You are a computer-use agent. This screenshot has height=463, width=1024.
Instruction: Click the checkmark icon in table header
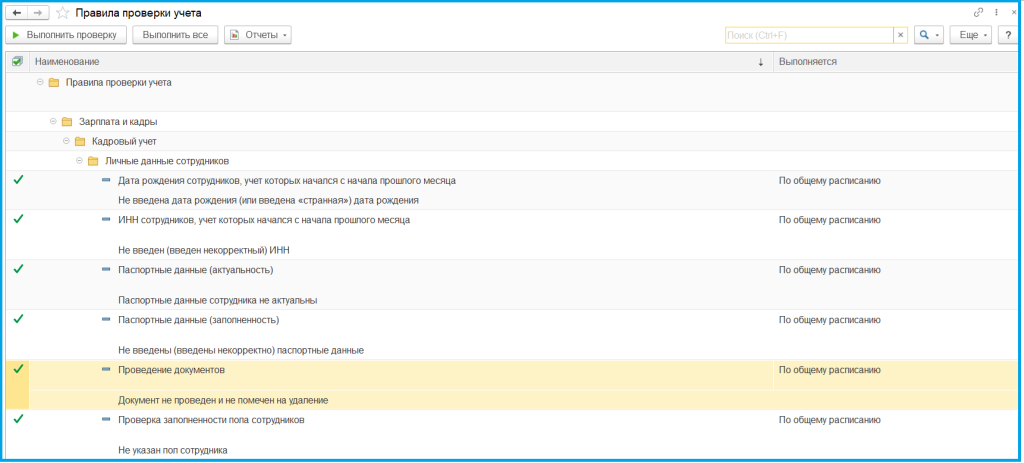17,62
